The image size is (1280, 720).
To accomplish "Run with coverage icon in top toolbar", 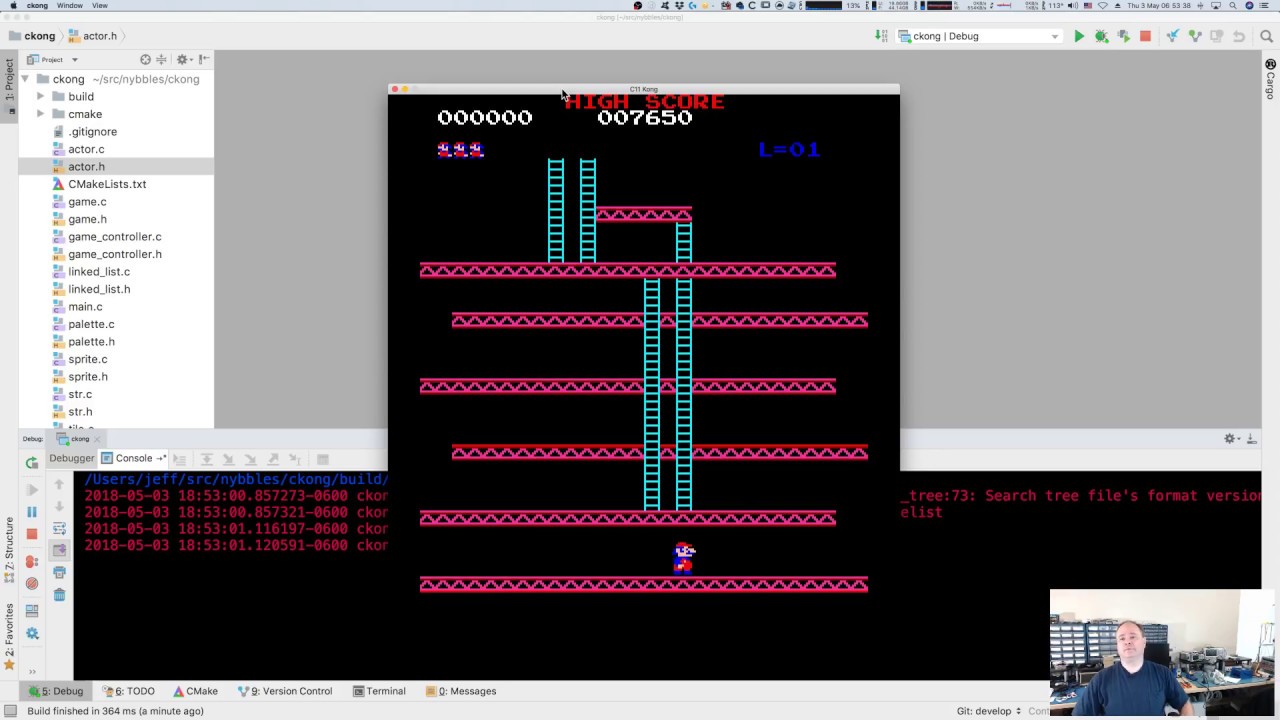I will [x=1123, y=36].
